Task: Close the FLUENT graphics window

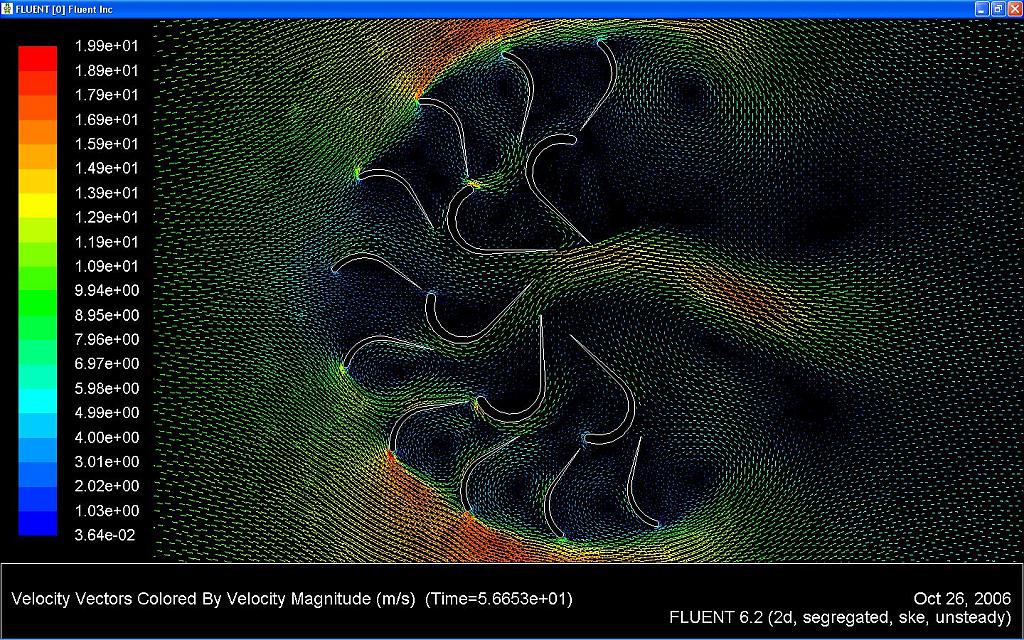Action: 1015,8
